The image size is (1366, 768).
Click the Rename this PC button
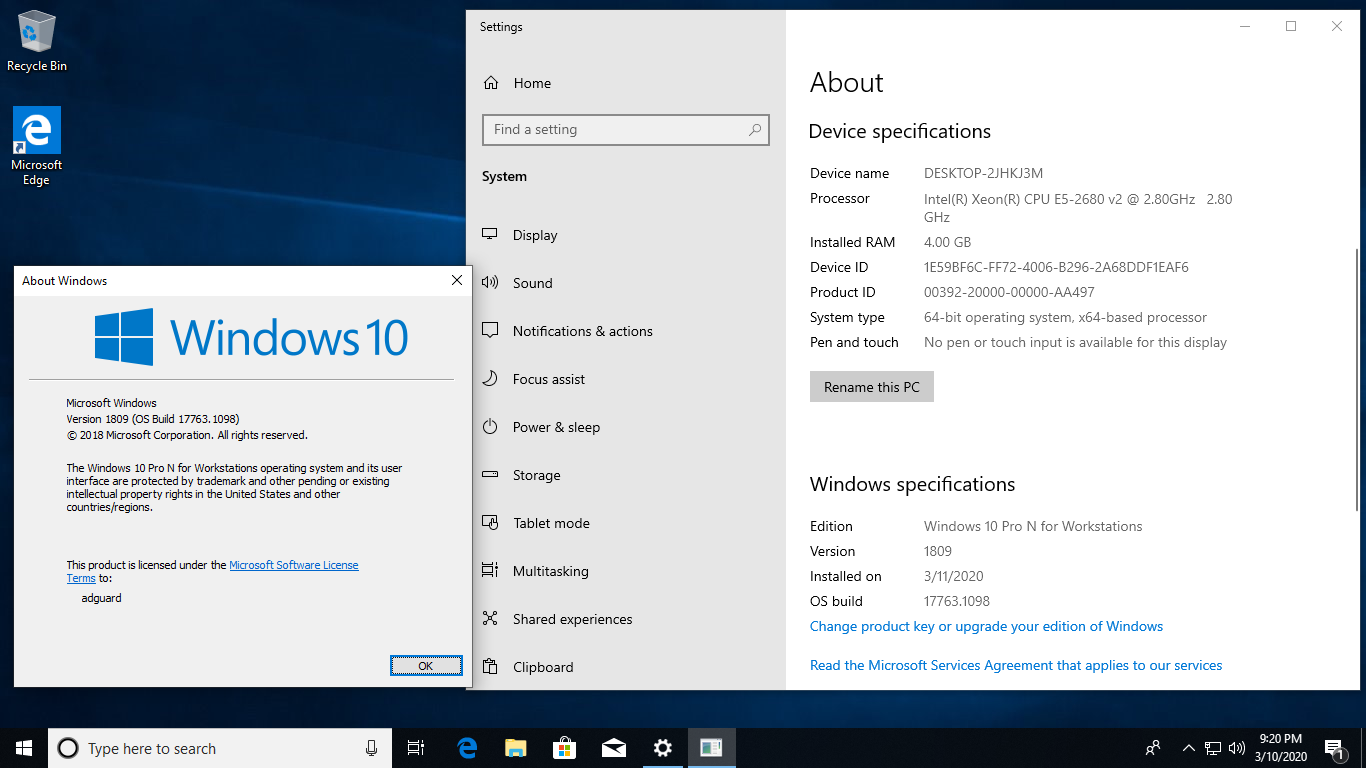tap(872, 387)
